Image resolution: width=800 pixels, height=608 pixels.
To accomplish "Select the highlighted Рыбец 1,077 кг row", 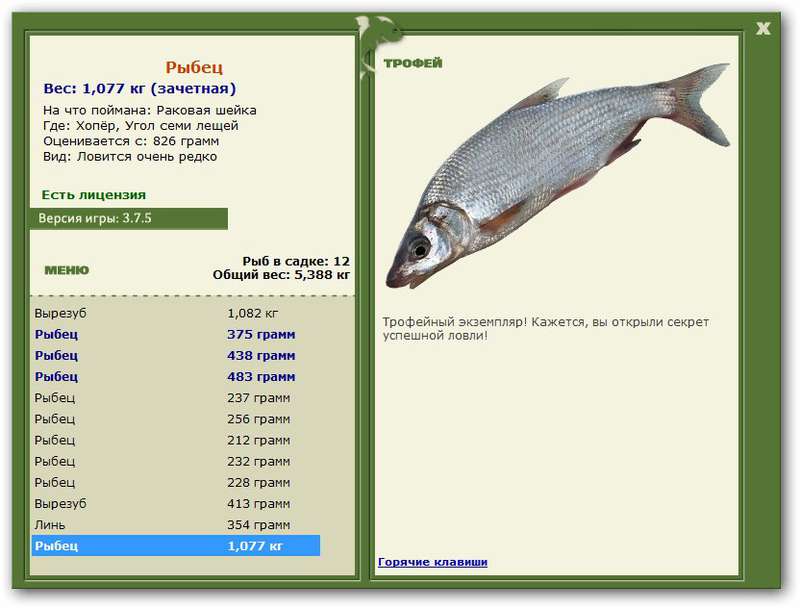I will (176, 546).
